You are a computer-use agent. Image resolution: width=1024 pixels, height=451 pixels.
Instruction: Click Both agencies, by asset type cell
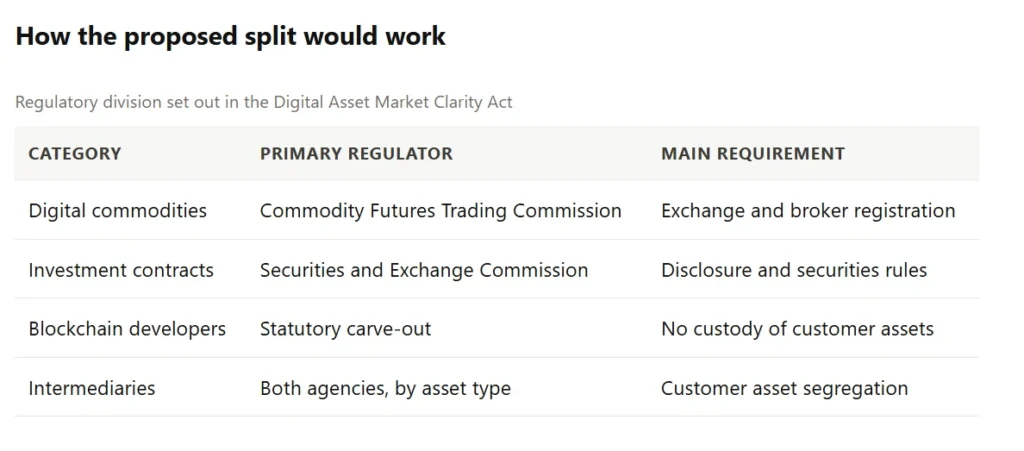(385, 388)
